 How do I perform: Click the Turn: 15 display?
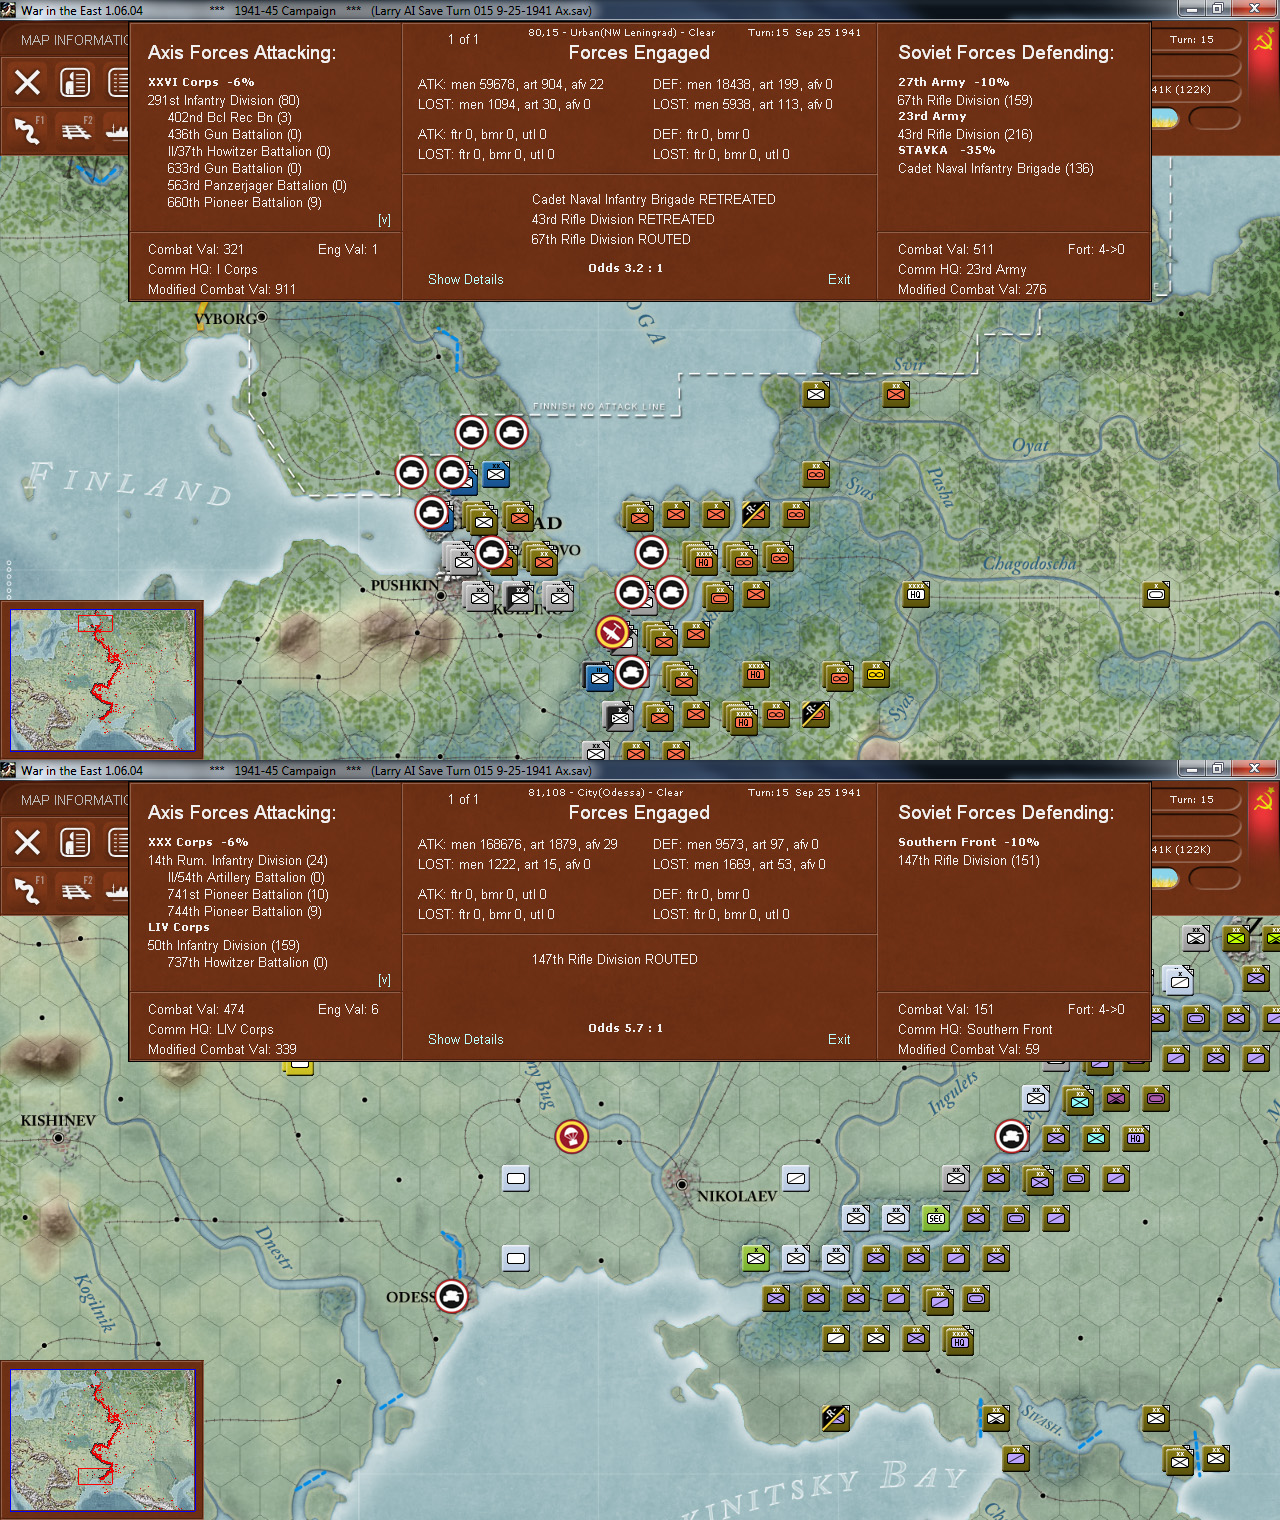click(1192, 40)
